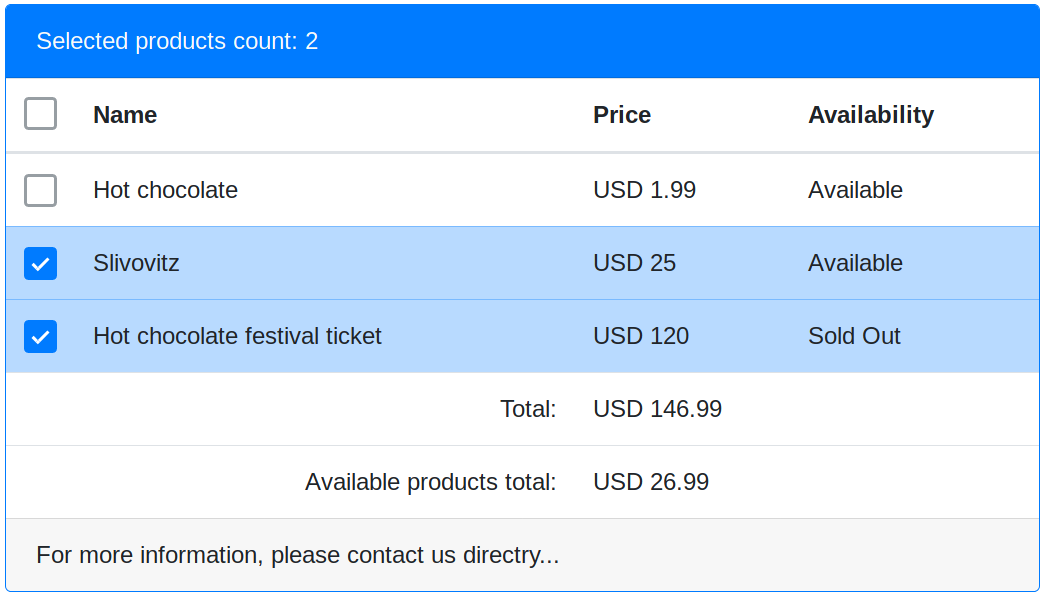Click the USD 1.99 price cell

click(x=644, y=190)
